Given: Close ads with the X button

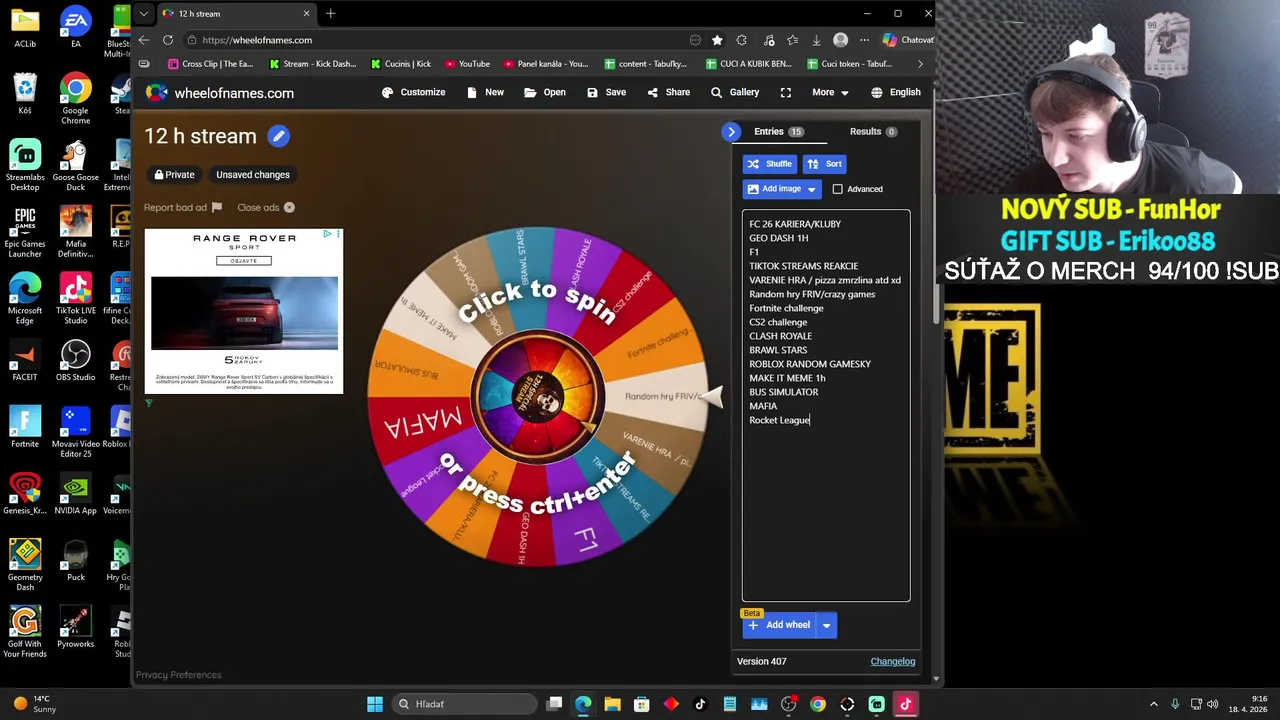Looking at the screenshot, I should pos(289,208).
